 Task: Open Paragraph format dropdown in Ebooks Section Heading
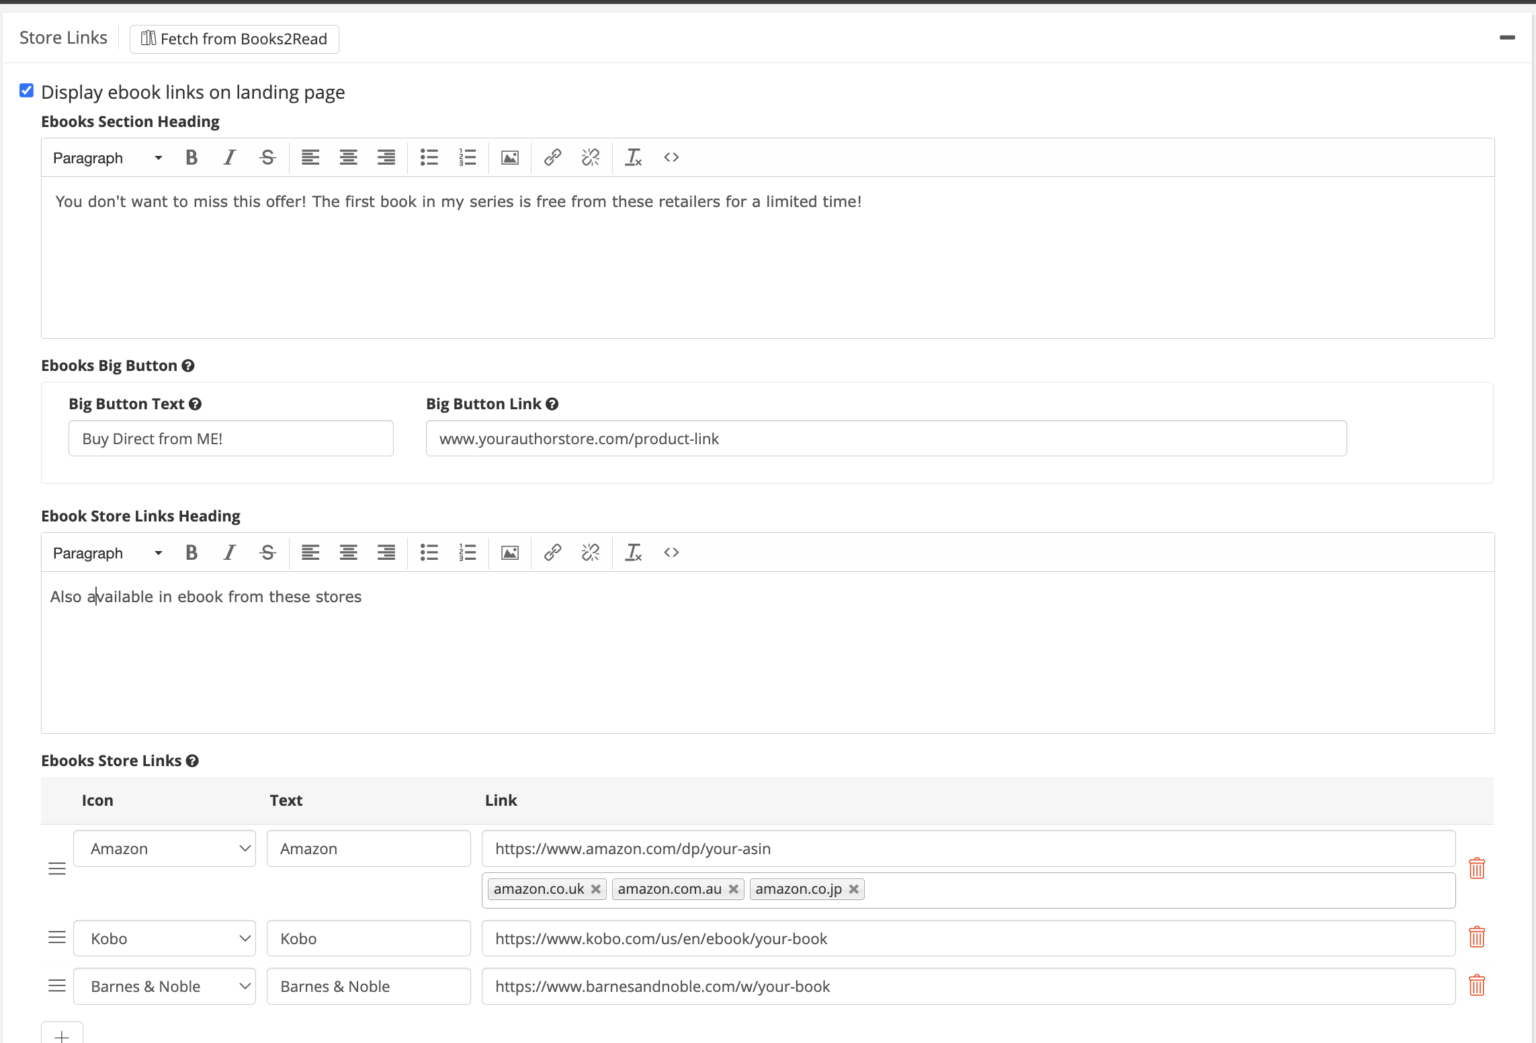(107, 158)
